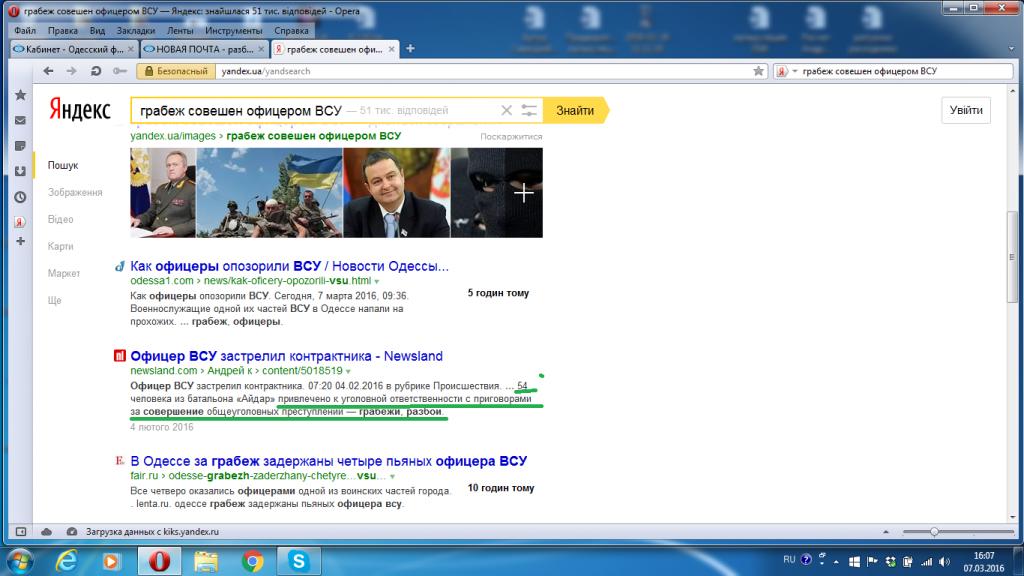Viewport: 1024px width, 576px height.
Task: Click the Opera Link cloud icon
Action: (x=46, y=532)
